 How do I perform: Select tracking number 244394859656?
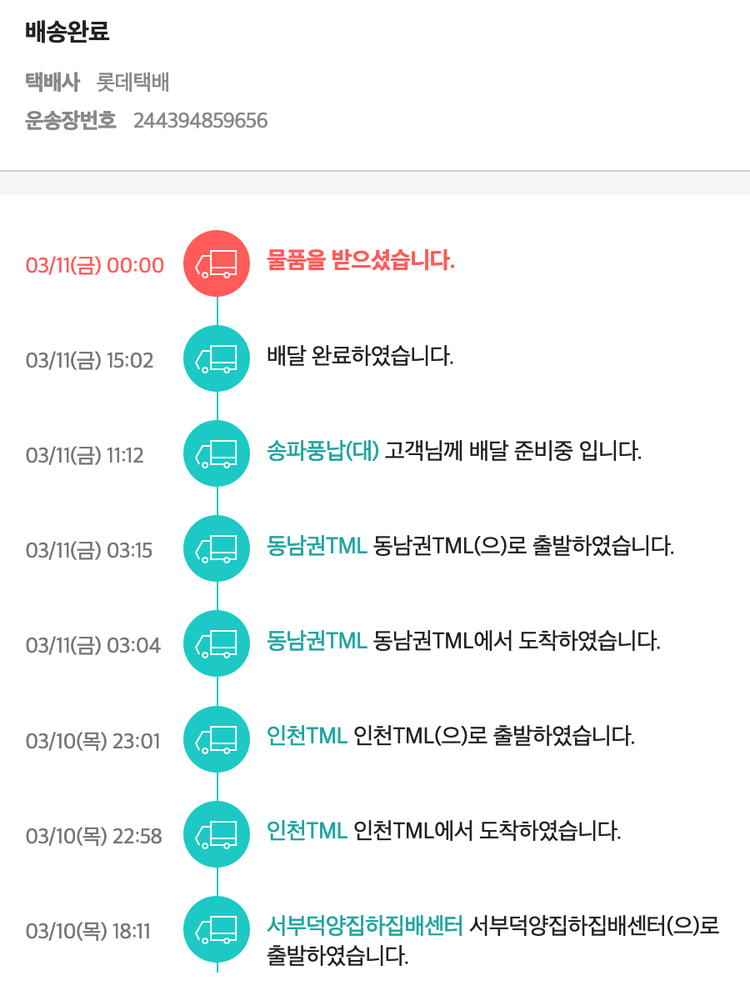[200, 121]
